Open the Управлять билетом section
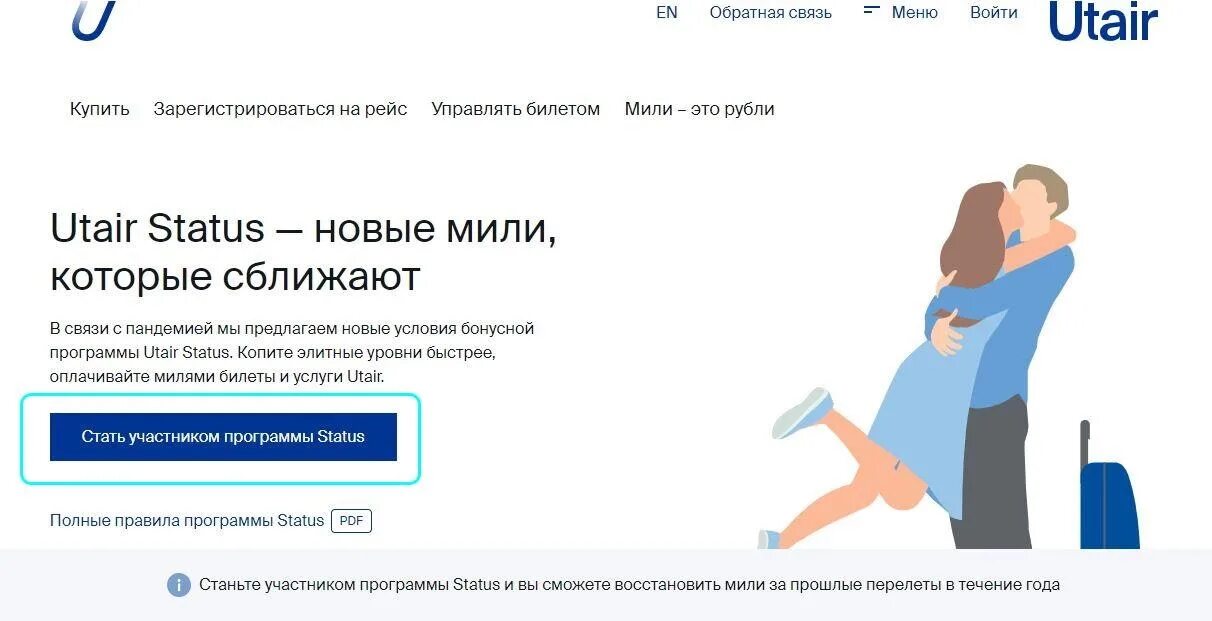The height and width of the screenshot is (621, 1212). (516, 109)
